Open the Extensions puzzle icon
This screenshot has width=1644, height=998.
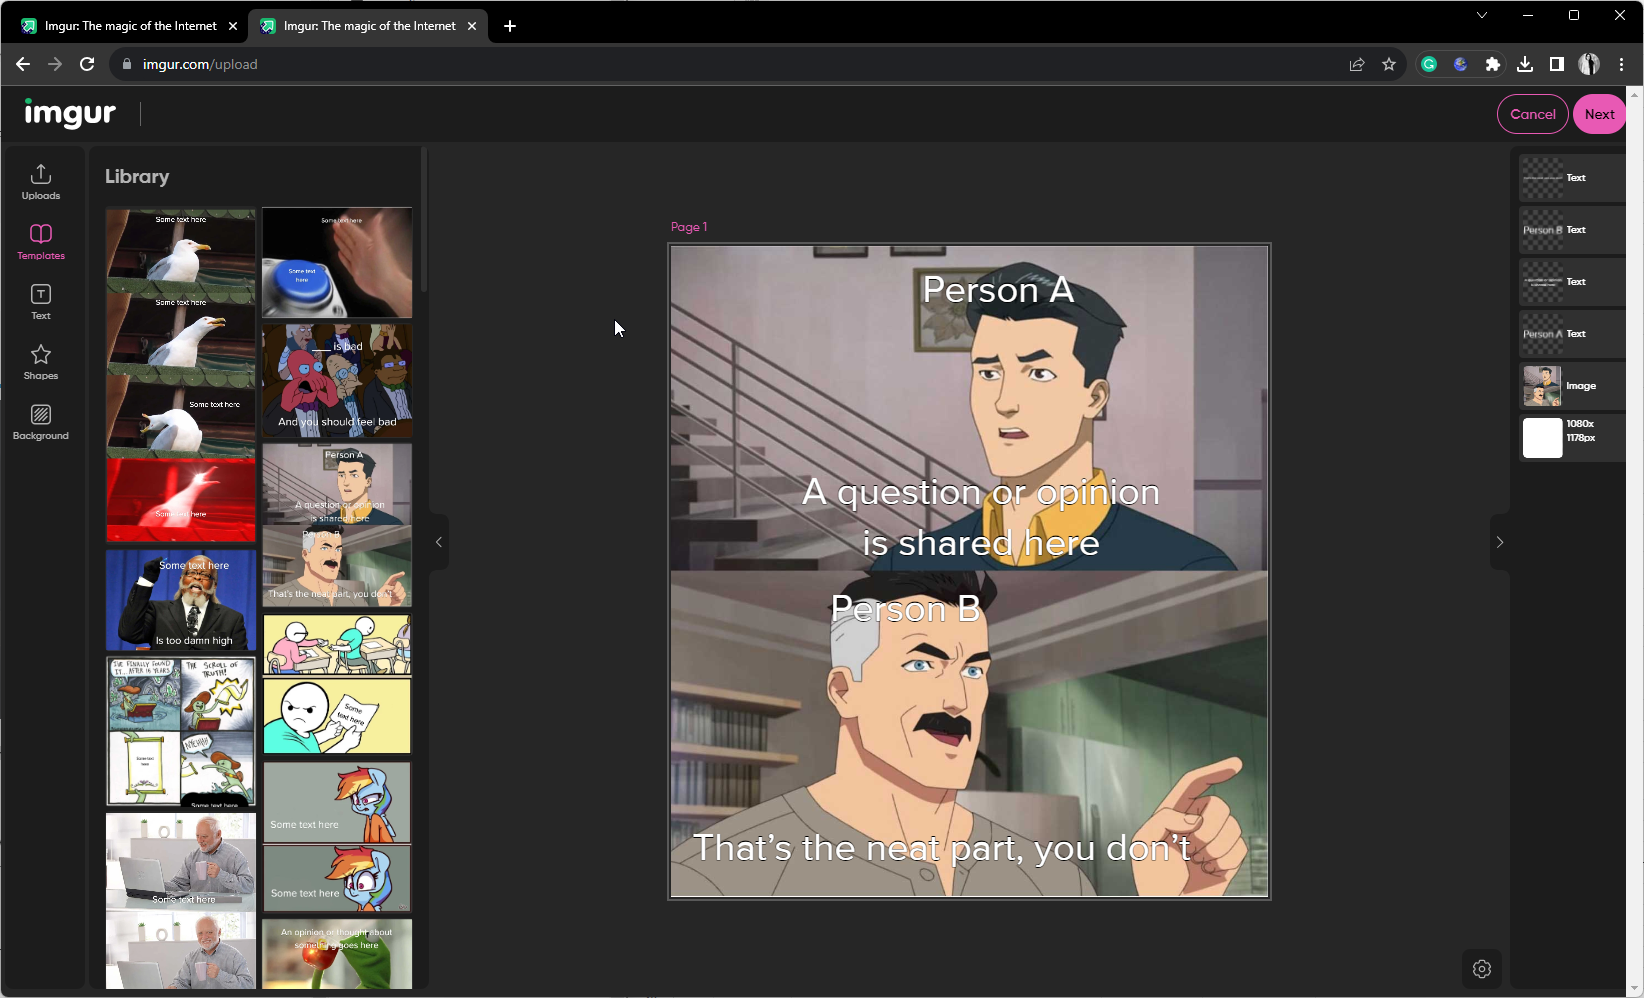1493,64
